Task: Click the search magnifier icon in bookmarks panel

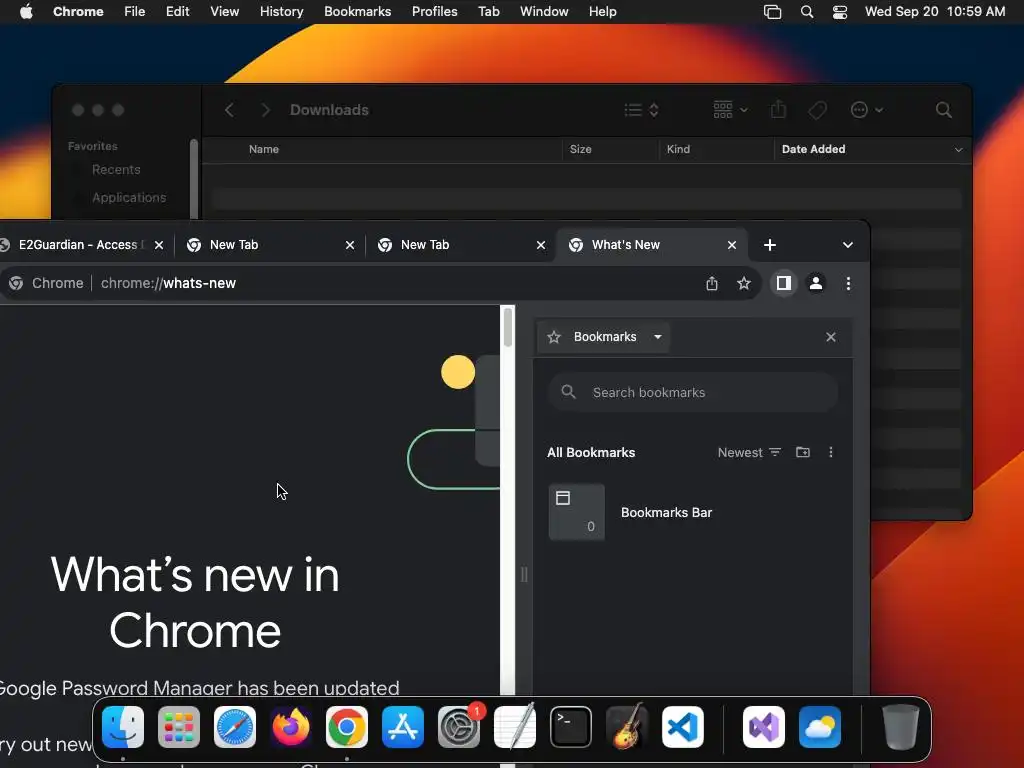Action: [x=569, y=392]
